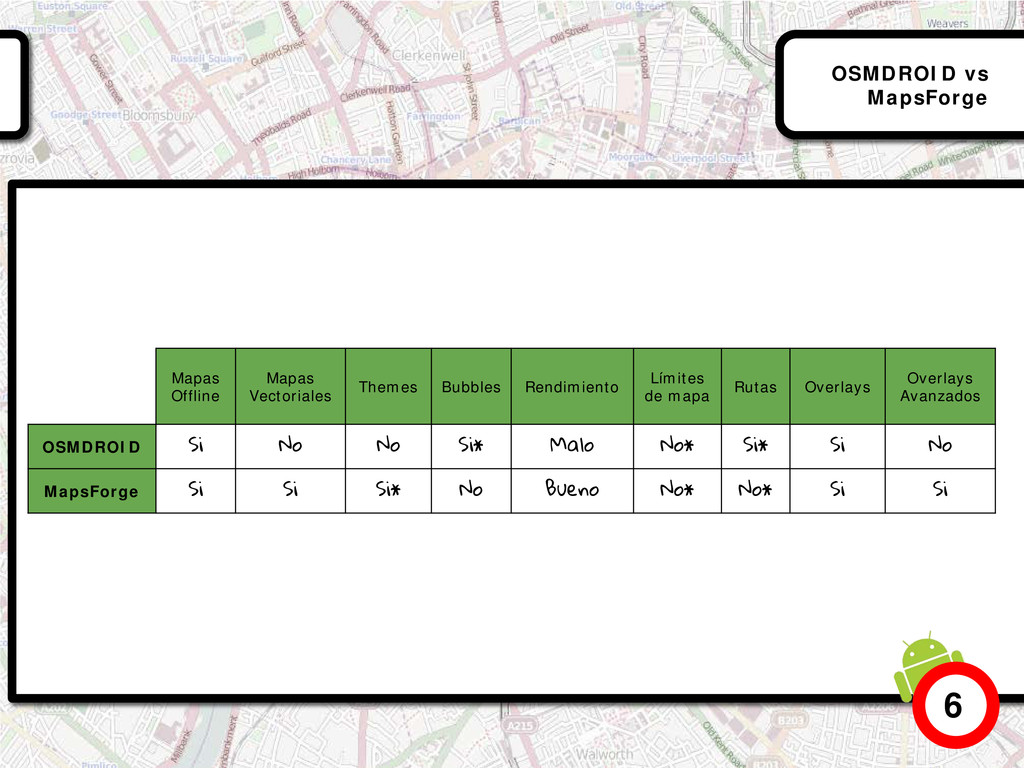Click MapsForge's 'Si' Overlays cell

[837, 490]
